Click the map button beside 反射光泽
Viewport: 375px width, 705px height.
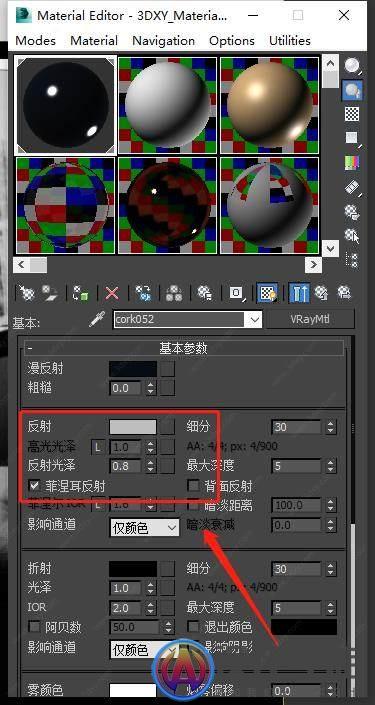click(x=168, y=466)
